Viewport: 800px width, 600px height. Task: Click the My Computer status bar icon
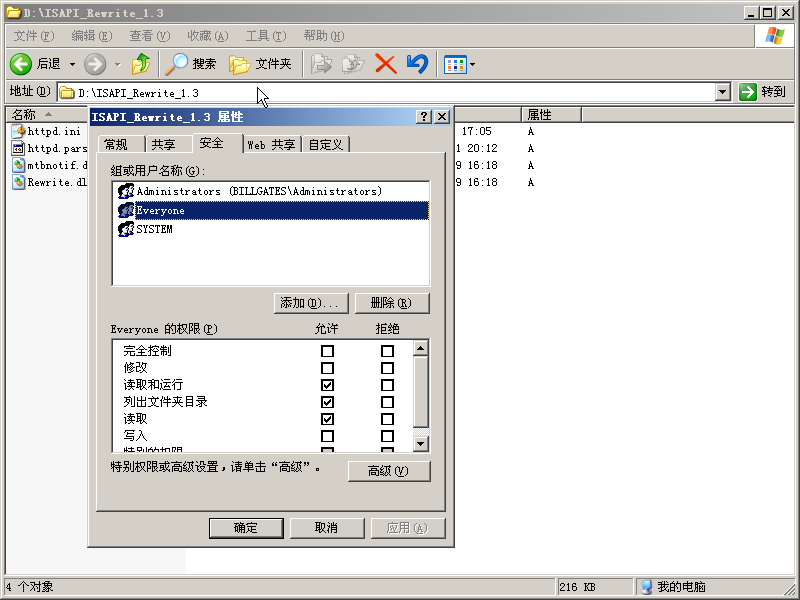646,587
